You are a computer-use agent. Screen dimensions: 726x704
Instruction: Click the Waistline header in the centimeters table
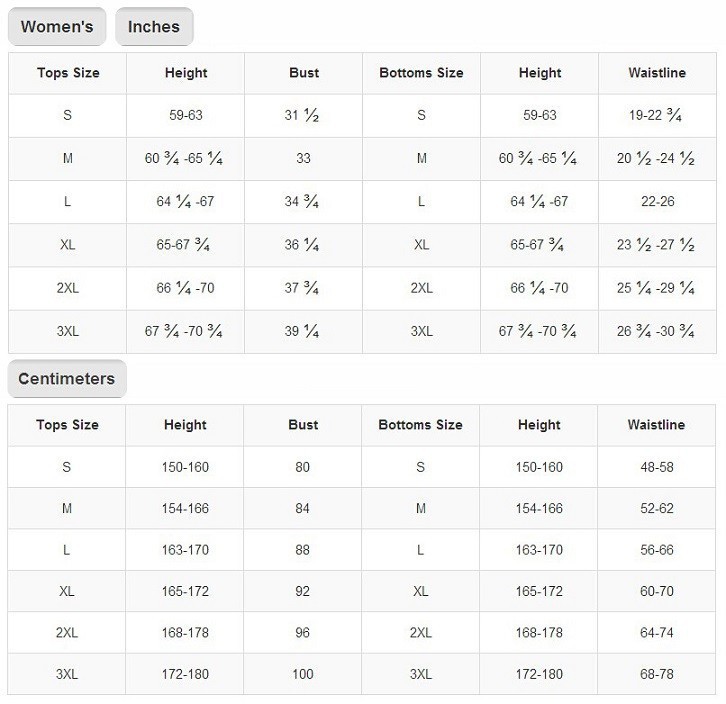point(656,425)
